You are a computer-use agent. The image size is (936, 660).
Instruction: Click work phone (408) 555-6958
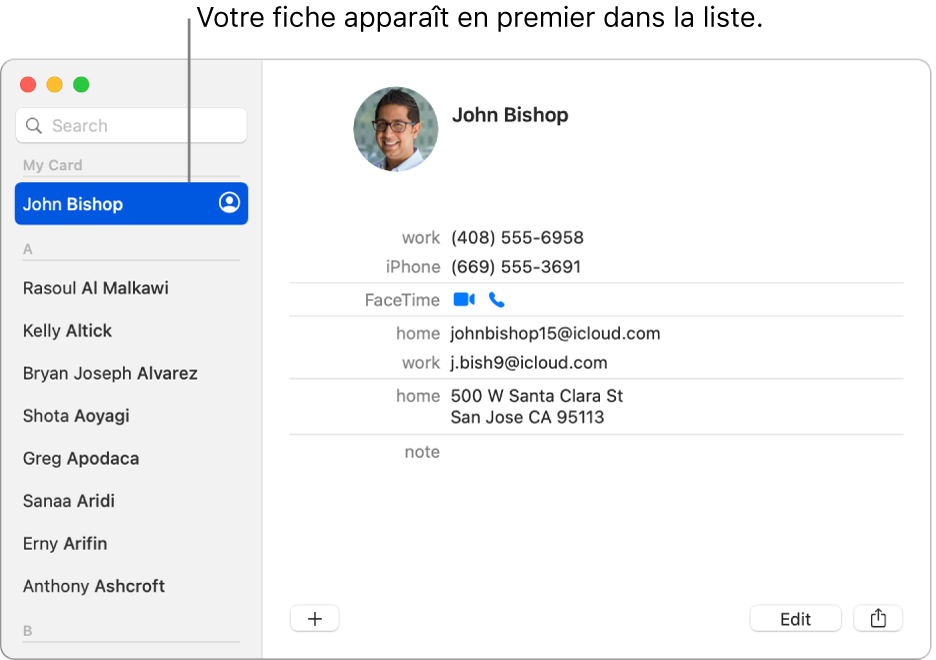pos(517,238)
